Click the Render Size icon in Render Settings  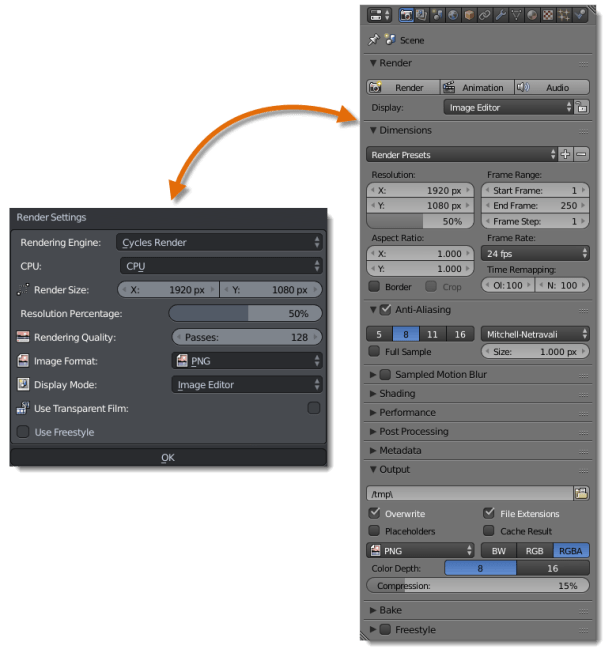click(x=23, y=289)
